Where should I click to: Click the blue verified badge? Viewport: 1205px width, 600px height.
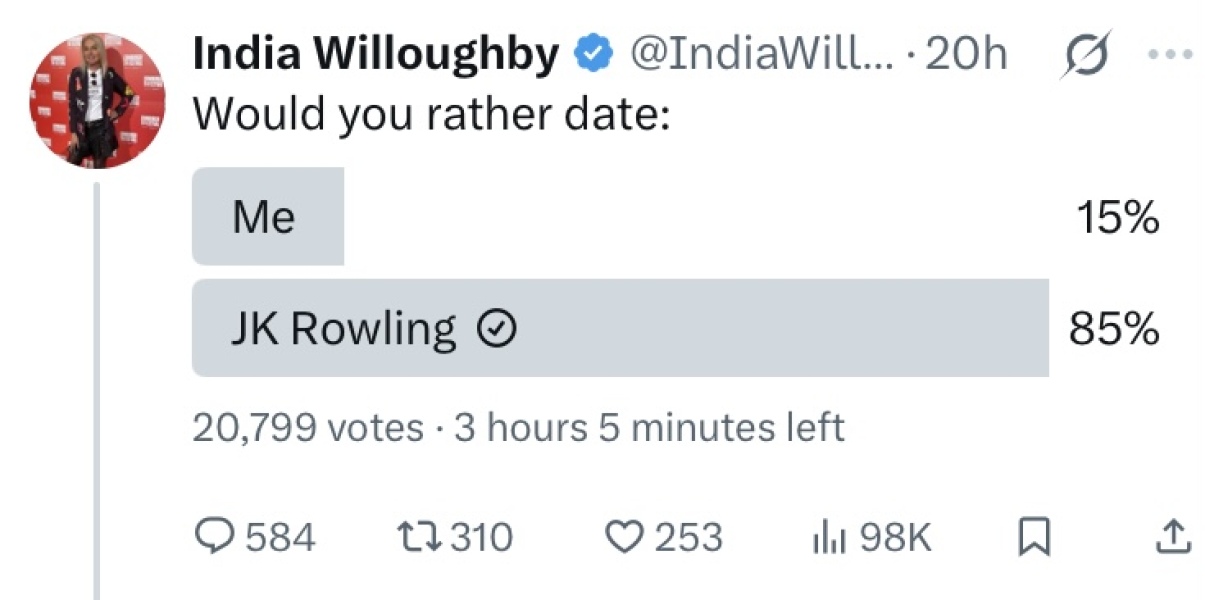(x=594, y=55)
